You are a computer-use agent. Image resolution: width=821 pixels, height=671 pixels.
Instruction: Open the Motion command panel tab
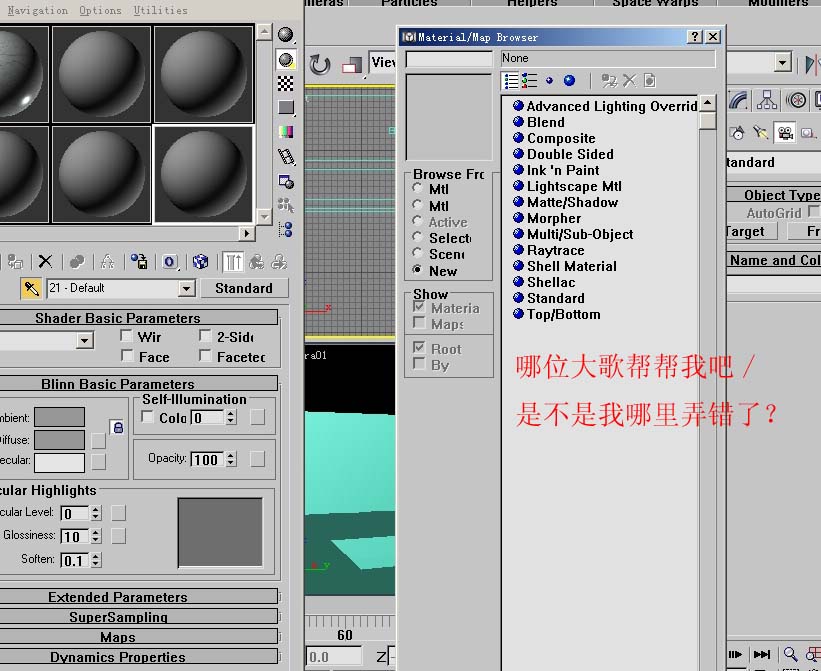click(x=796, y=100)
